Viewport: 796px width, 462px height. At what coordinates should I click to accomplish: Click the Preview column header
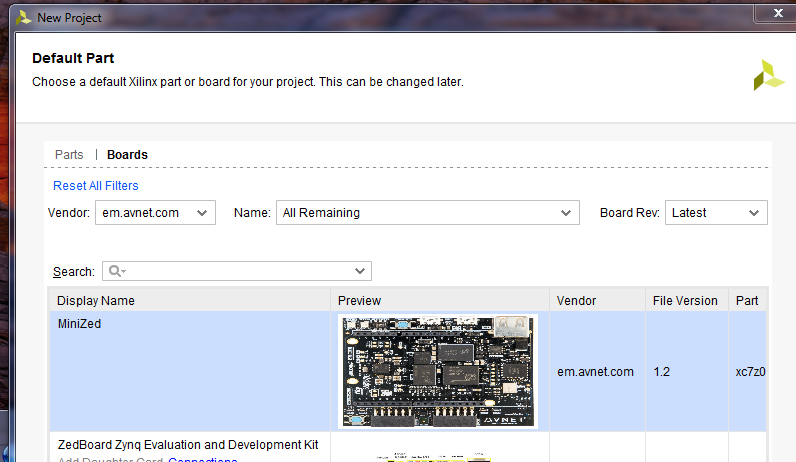440,301
